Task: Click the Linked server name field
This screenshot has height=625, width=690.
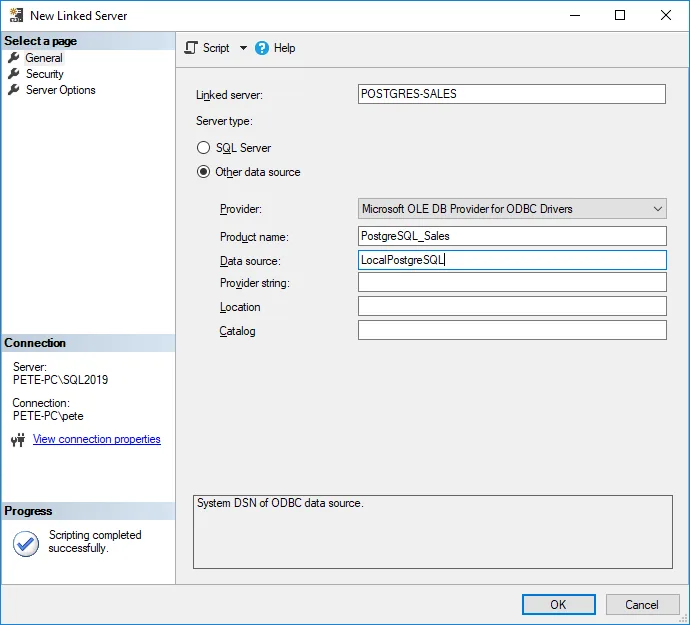Action: [x=511, y=94]
